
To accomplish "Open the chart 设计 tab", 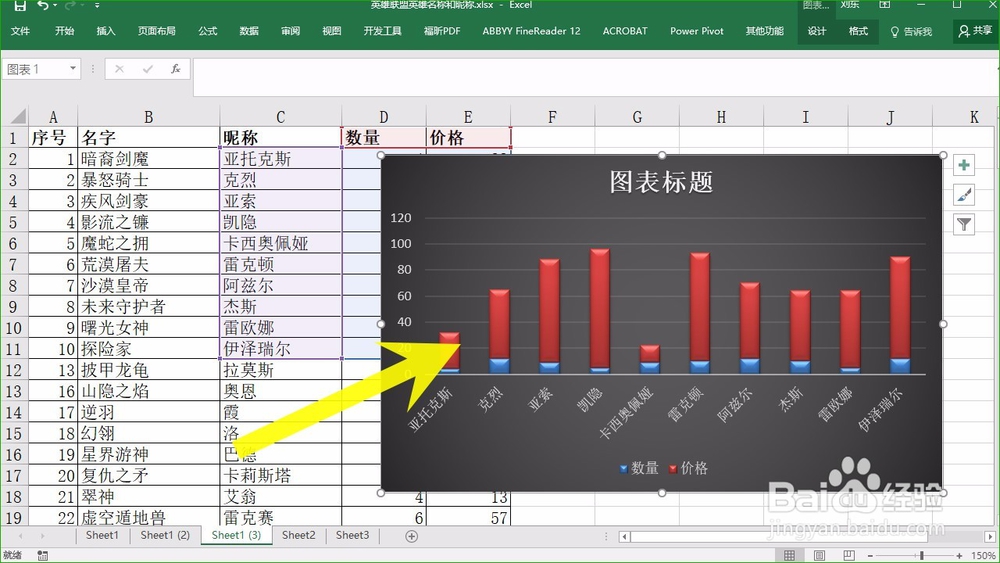I will (x=817, y=31).
